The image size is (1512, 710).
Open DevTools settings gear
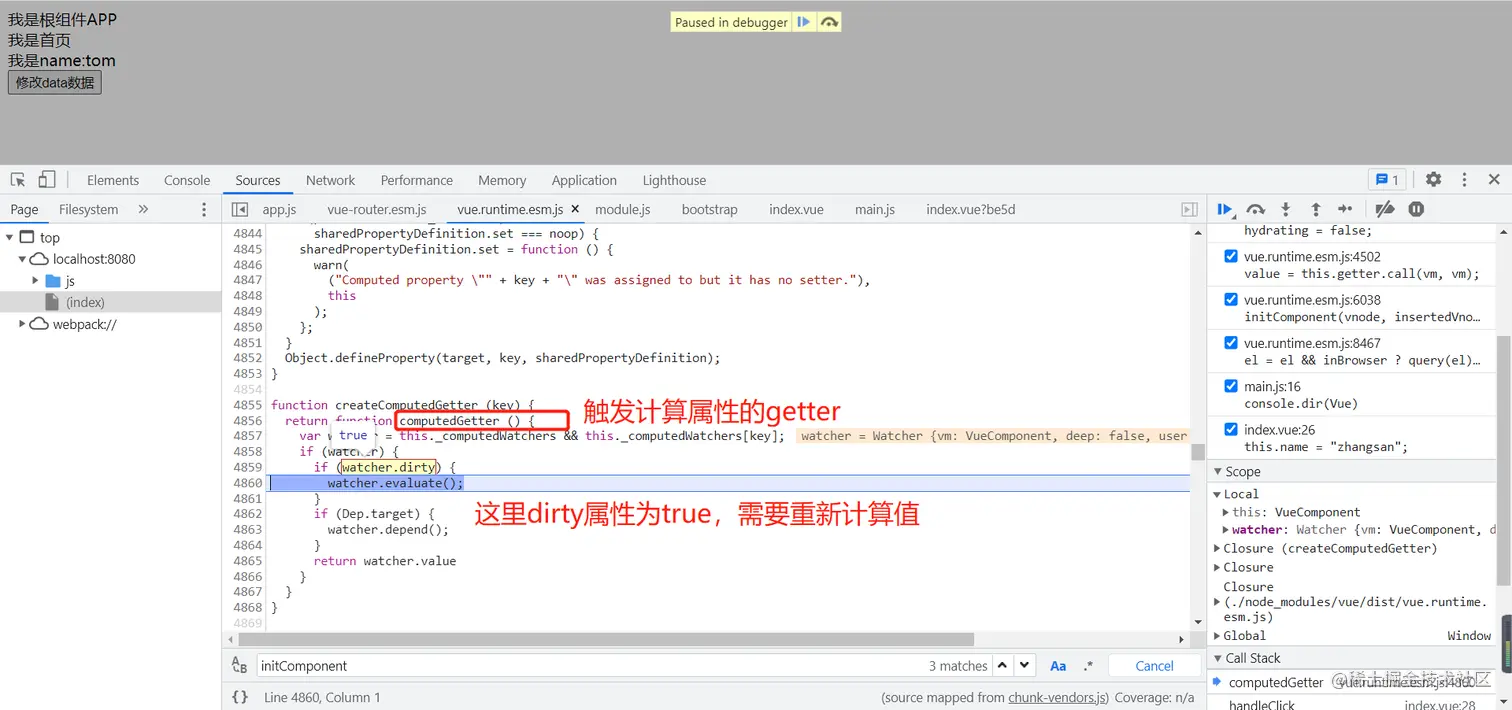coord(1433,180)
